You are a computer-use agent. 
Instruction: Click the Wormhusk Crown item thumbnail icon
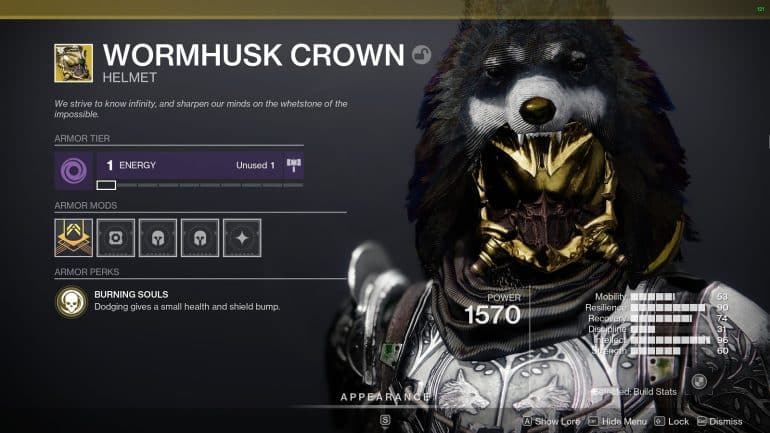coord(73,63)
